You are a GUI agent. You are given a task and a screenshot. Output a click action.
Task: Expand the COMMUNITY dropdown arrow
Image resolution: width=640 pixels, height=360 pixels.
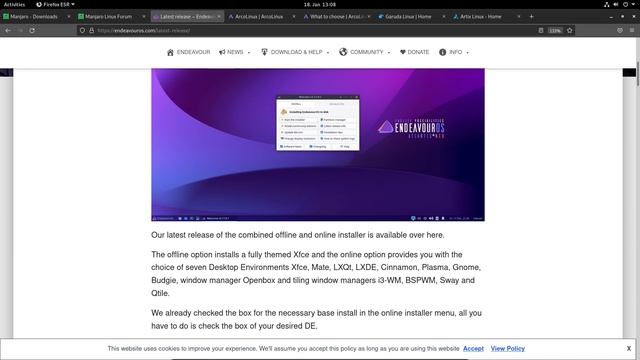click(x=389, y=53)
